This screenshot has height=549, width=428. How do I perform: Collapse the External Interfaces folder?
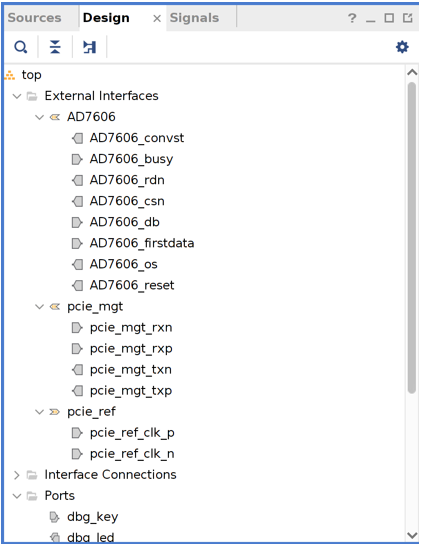17,96
